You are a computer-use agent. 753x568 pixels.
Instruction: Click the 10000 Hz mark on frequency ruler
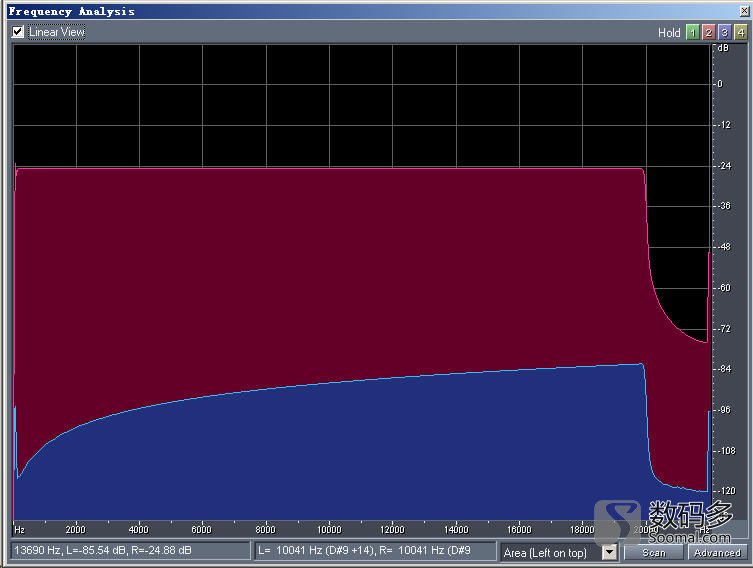tap(329, 529)
